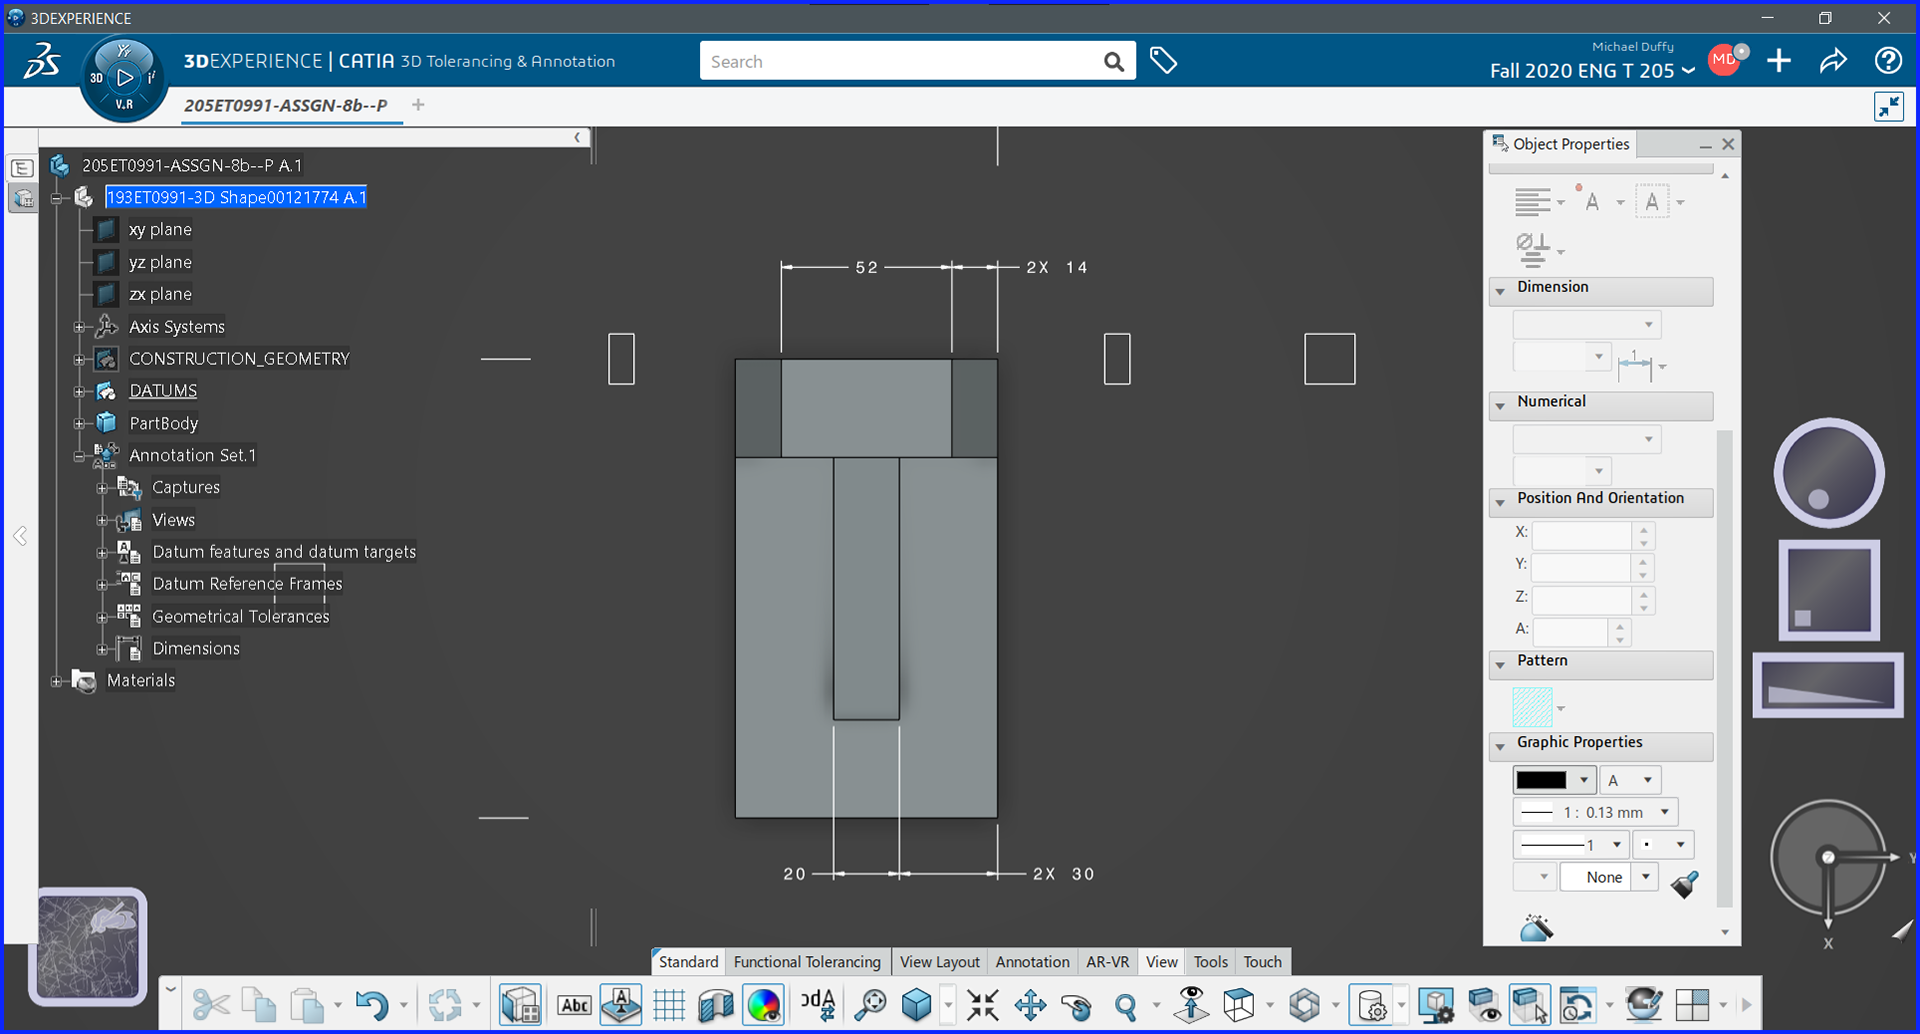Viewport: 1920px width, 1034px height.
Task: Select the xy plane tree item
Action: point(160,230)
